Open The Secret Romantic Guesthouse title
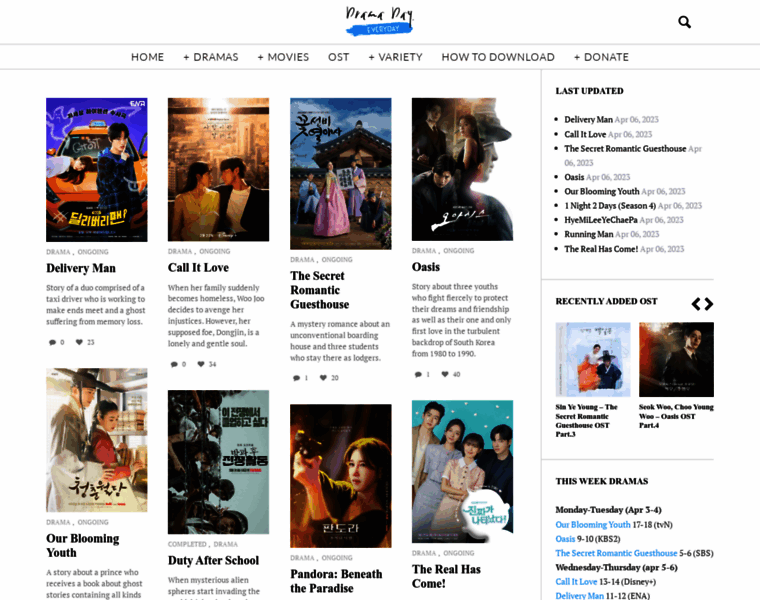The image size is (760, 600). 319,290
